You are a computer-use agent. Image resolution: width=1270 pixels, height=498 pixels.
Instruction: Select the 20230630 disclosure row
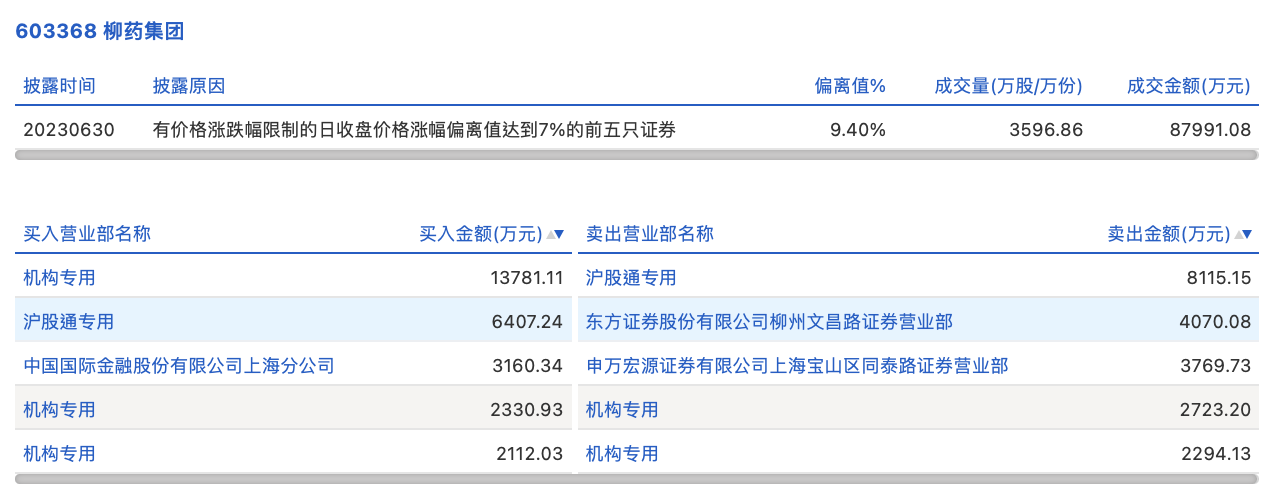coord(637,129)
